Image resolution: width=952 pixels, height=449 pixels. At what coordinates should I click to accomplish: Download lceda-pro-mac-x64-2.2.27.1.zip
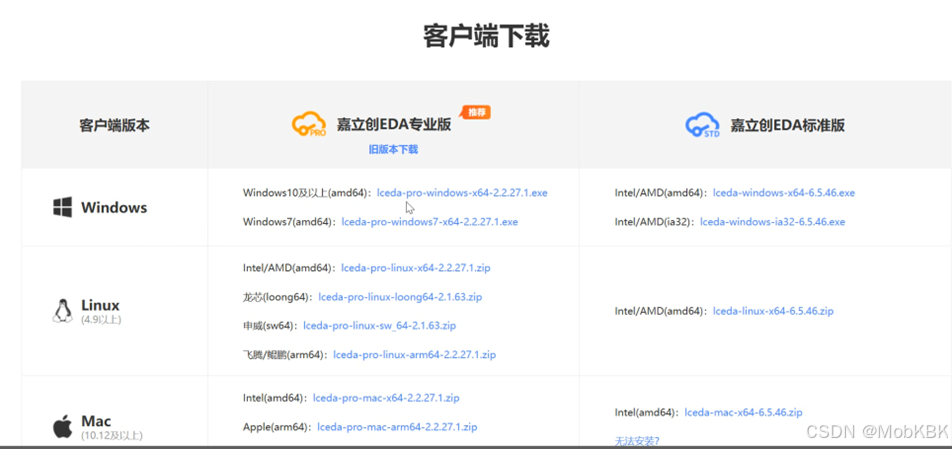click(386, 399)
